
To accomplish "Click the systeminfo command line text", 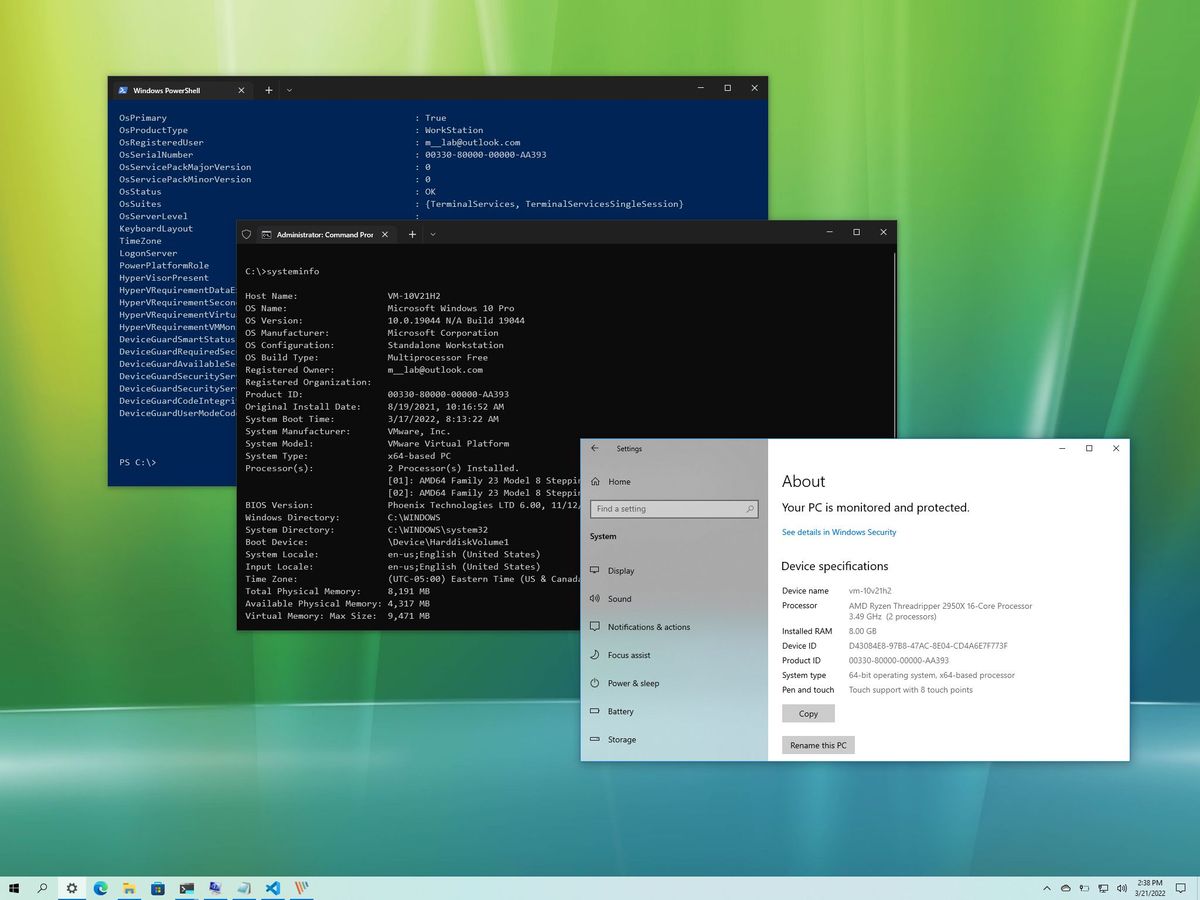I will coord(282,271).
